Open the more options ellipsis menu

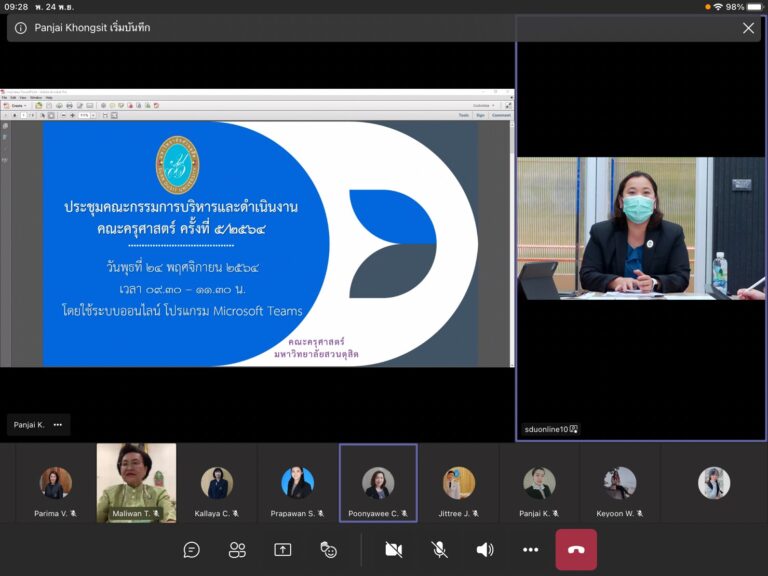click(531, 549)
